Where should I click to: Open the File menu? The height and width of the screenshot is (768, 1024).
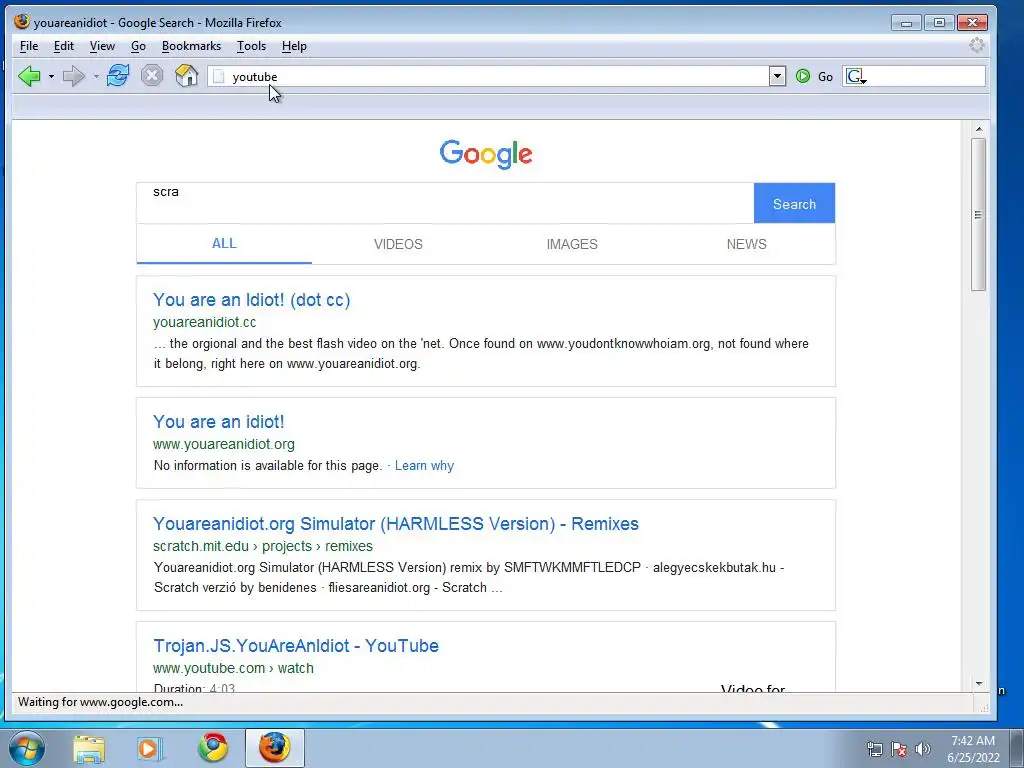tap(29, 46)
